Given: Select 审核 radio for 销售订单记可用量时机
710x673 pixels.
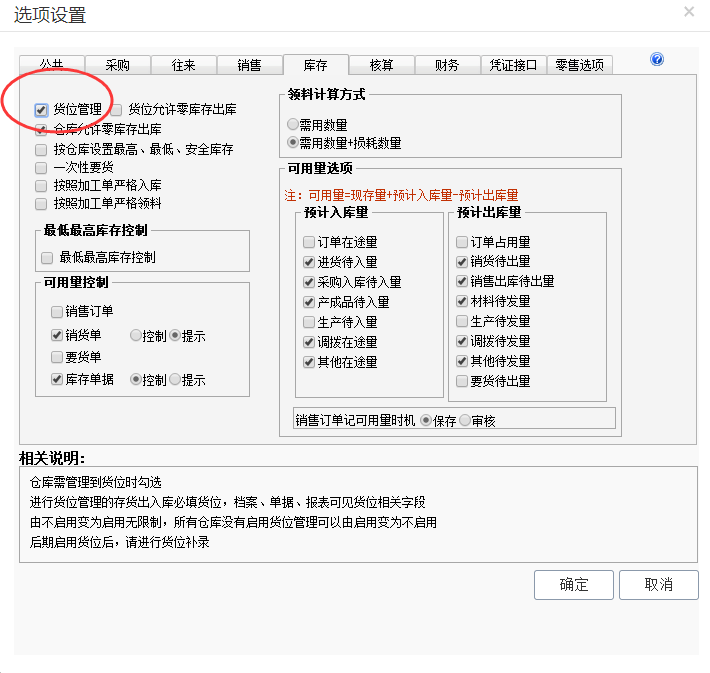Looking at the screenshot, I should tap(465, 420).
